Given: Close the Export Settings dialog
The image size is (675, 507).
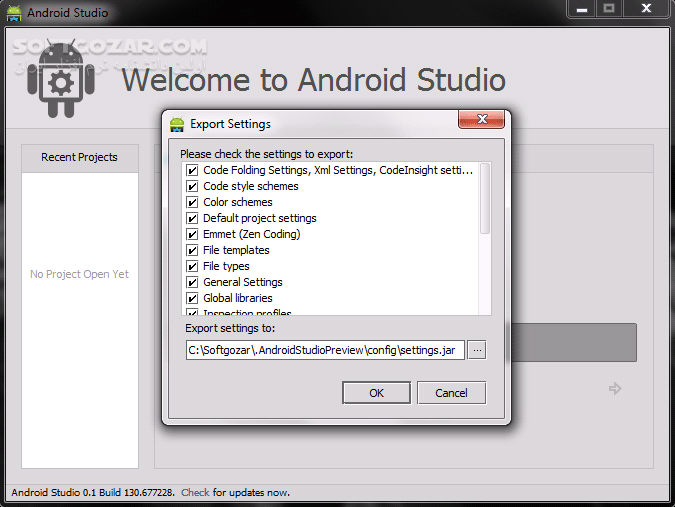Looking at the screenshot, I should pos(482,119).
